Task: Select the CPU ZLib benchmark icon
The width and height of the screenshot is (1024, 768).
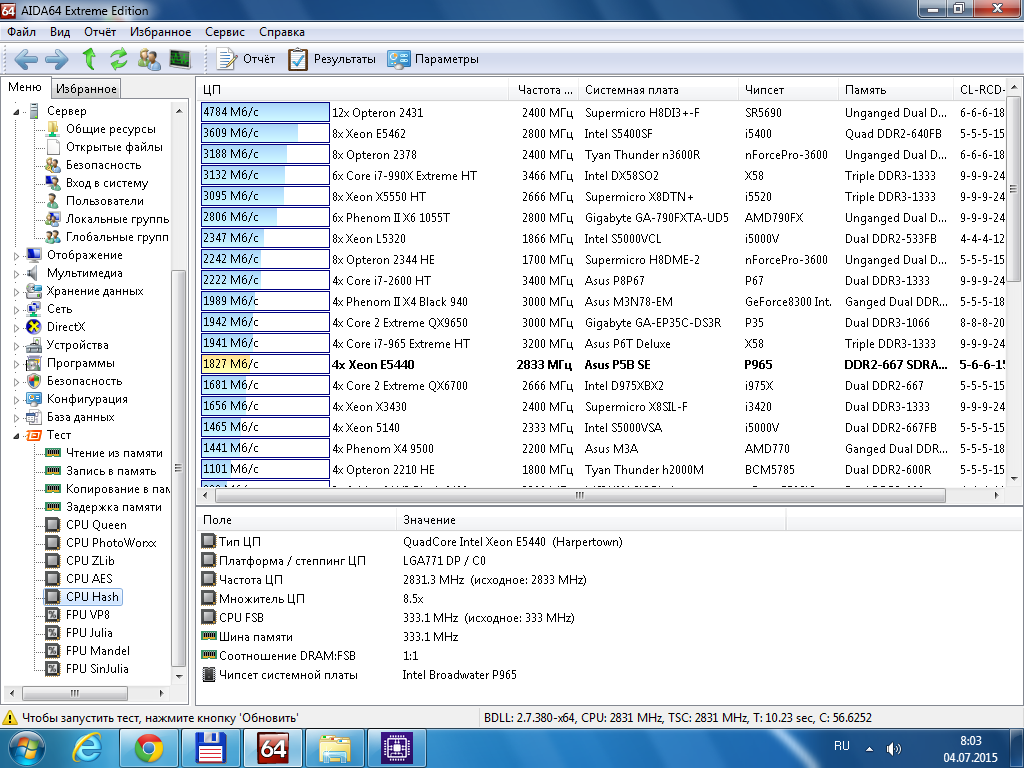Action: click(x=53, y=560)
